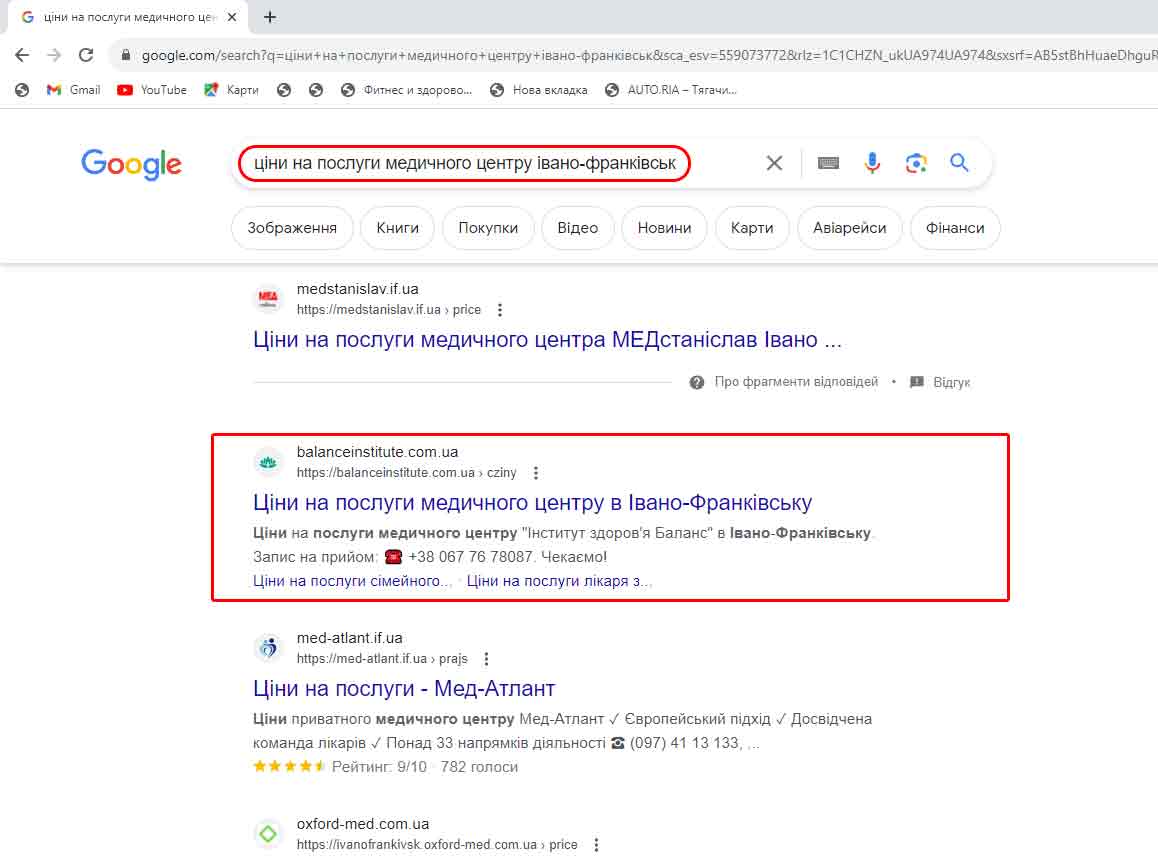This screenshot has width=1158, height=856.
Task: Open the Gmail bookmark
Action: coord(73,90)
